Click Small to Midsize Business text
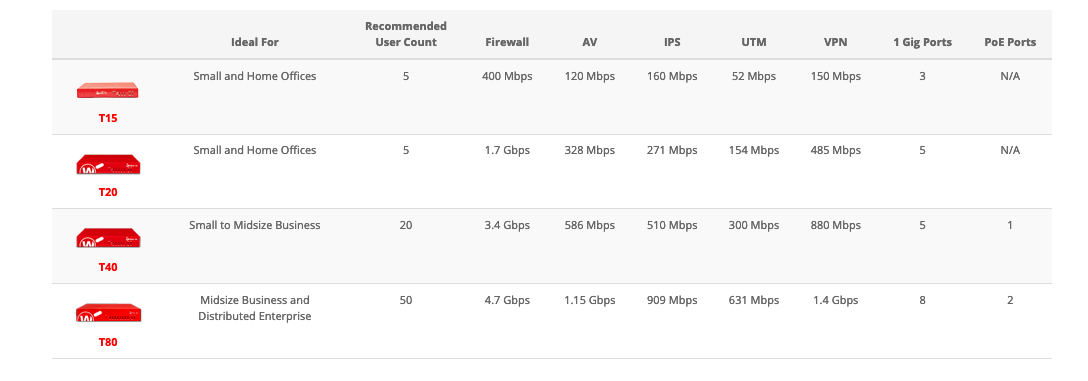This screenshot has height=381, width=1088. pyautogui.click(x=255, y=225)
